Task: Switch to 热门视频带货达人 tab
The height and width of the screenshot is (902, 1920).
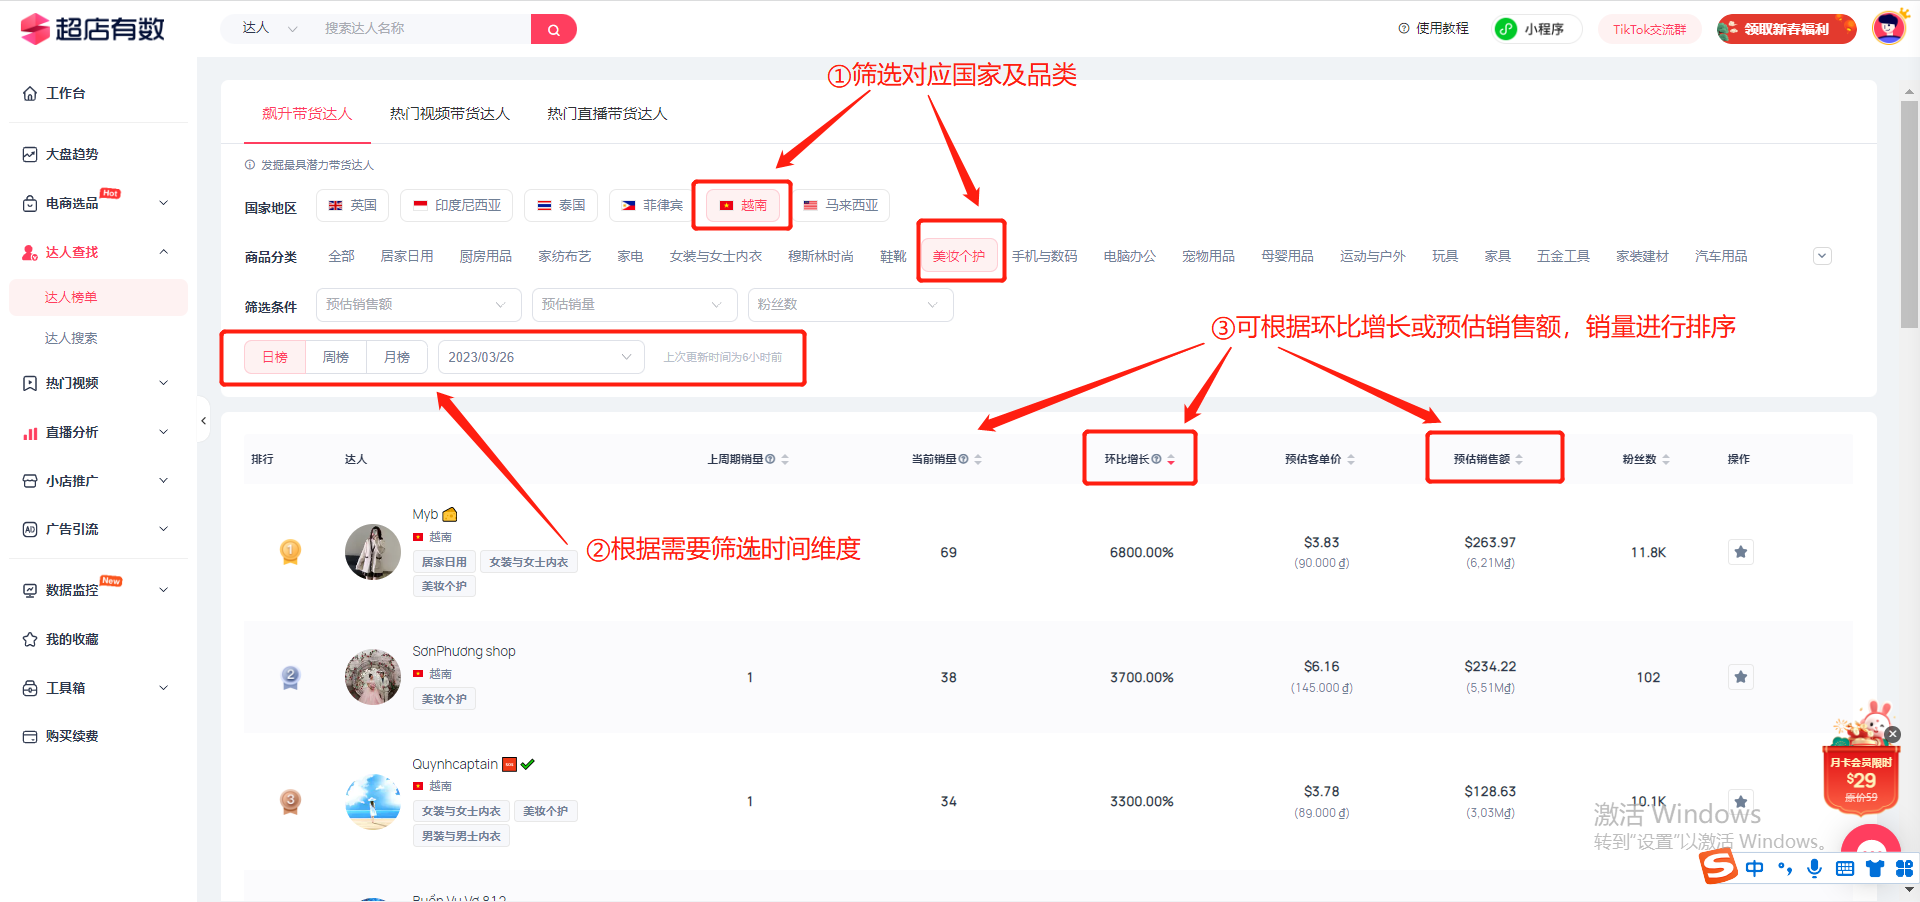Action: point(450,114)
